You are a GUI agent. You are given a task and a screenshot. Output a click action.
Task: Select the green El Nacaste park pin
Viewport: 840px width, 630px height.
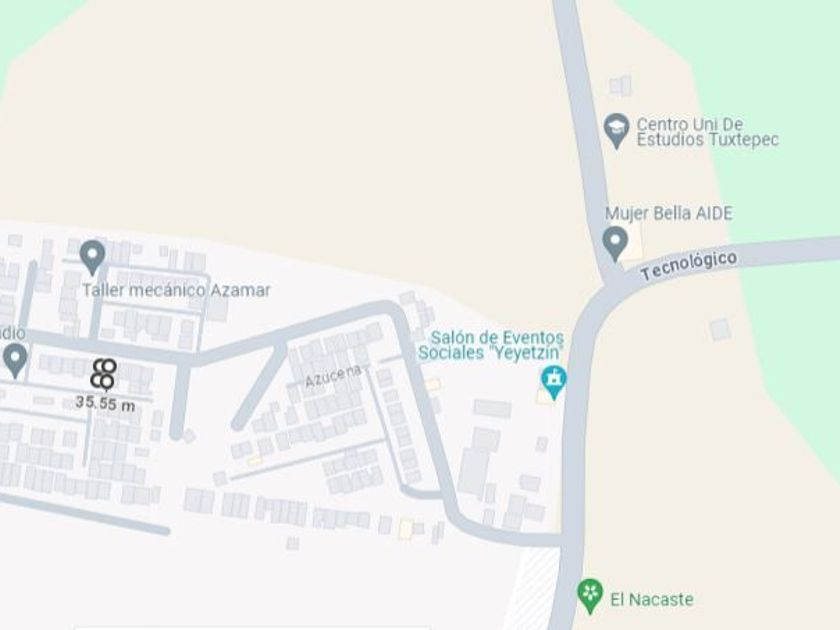(590, 596)
